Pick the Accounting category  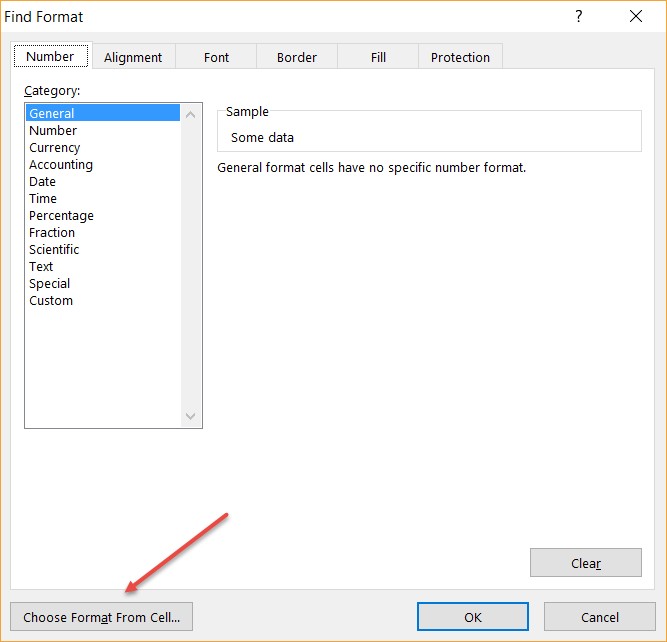click(61, 164)
